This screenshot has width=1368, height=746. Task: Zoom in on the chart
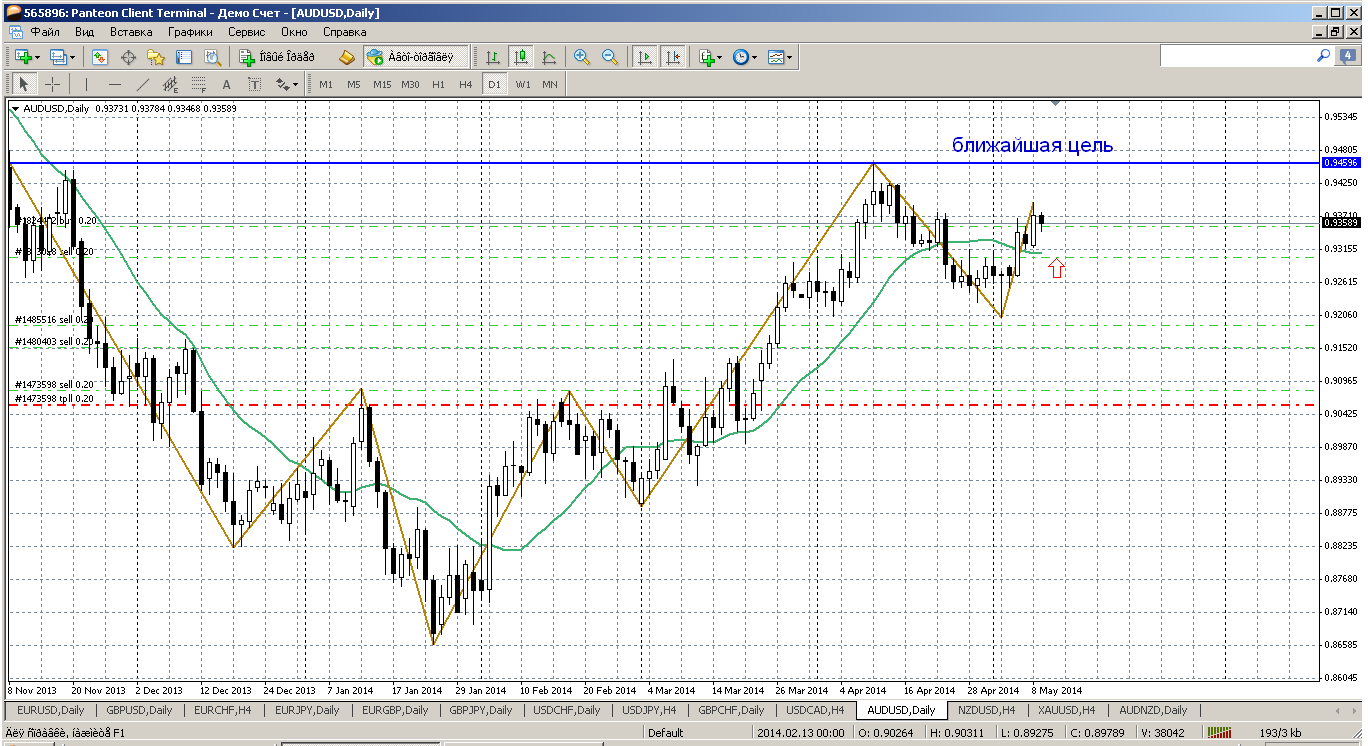point(581,57)
